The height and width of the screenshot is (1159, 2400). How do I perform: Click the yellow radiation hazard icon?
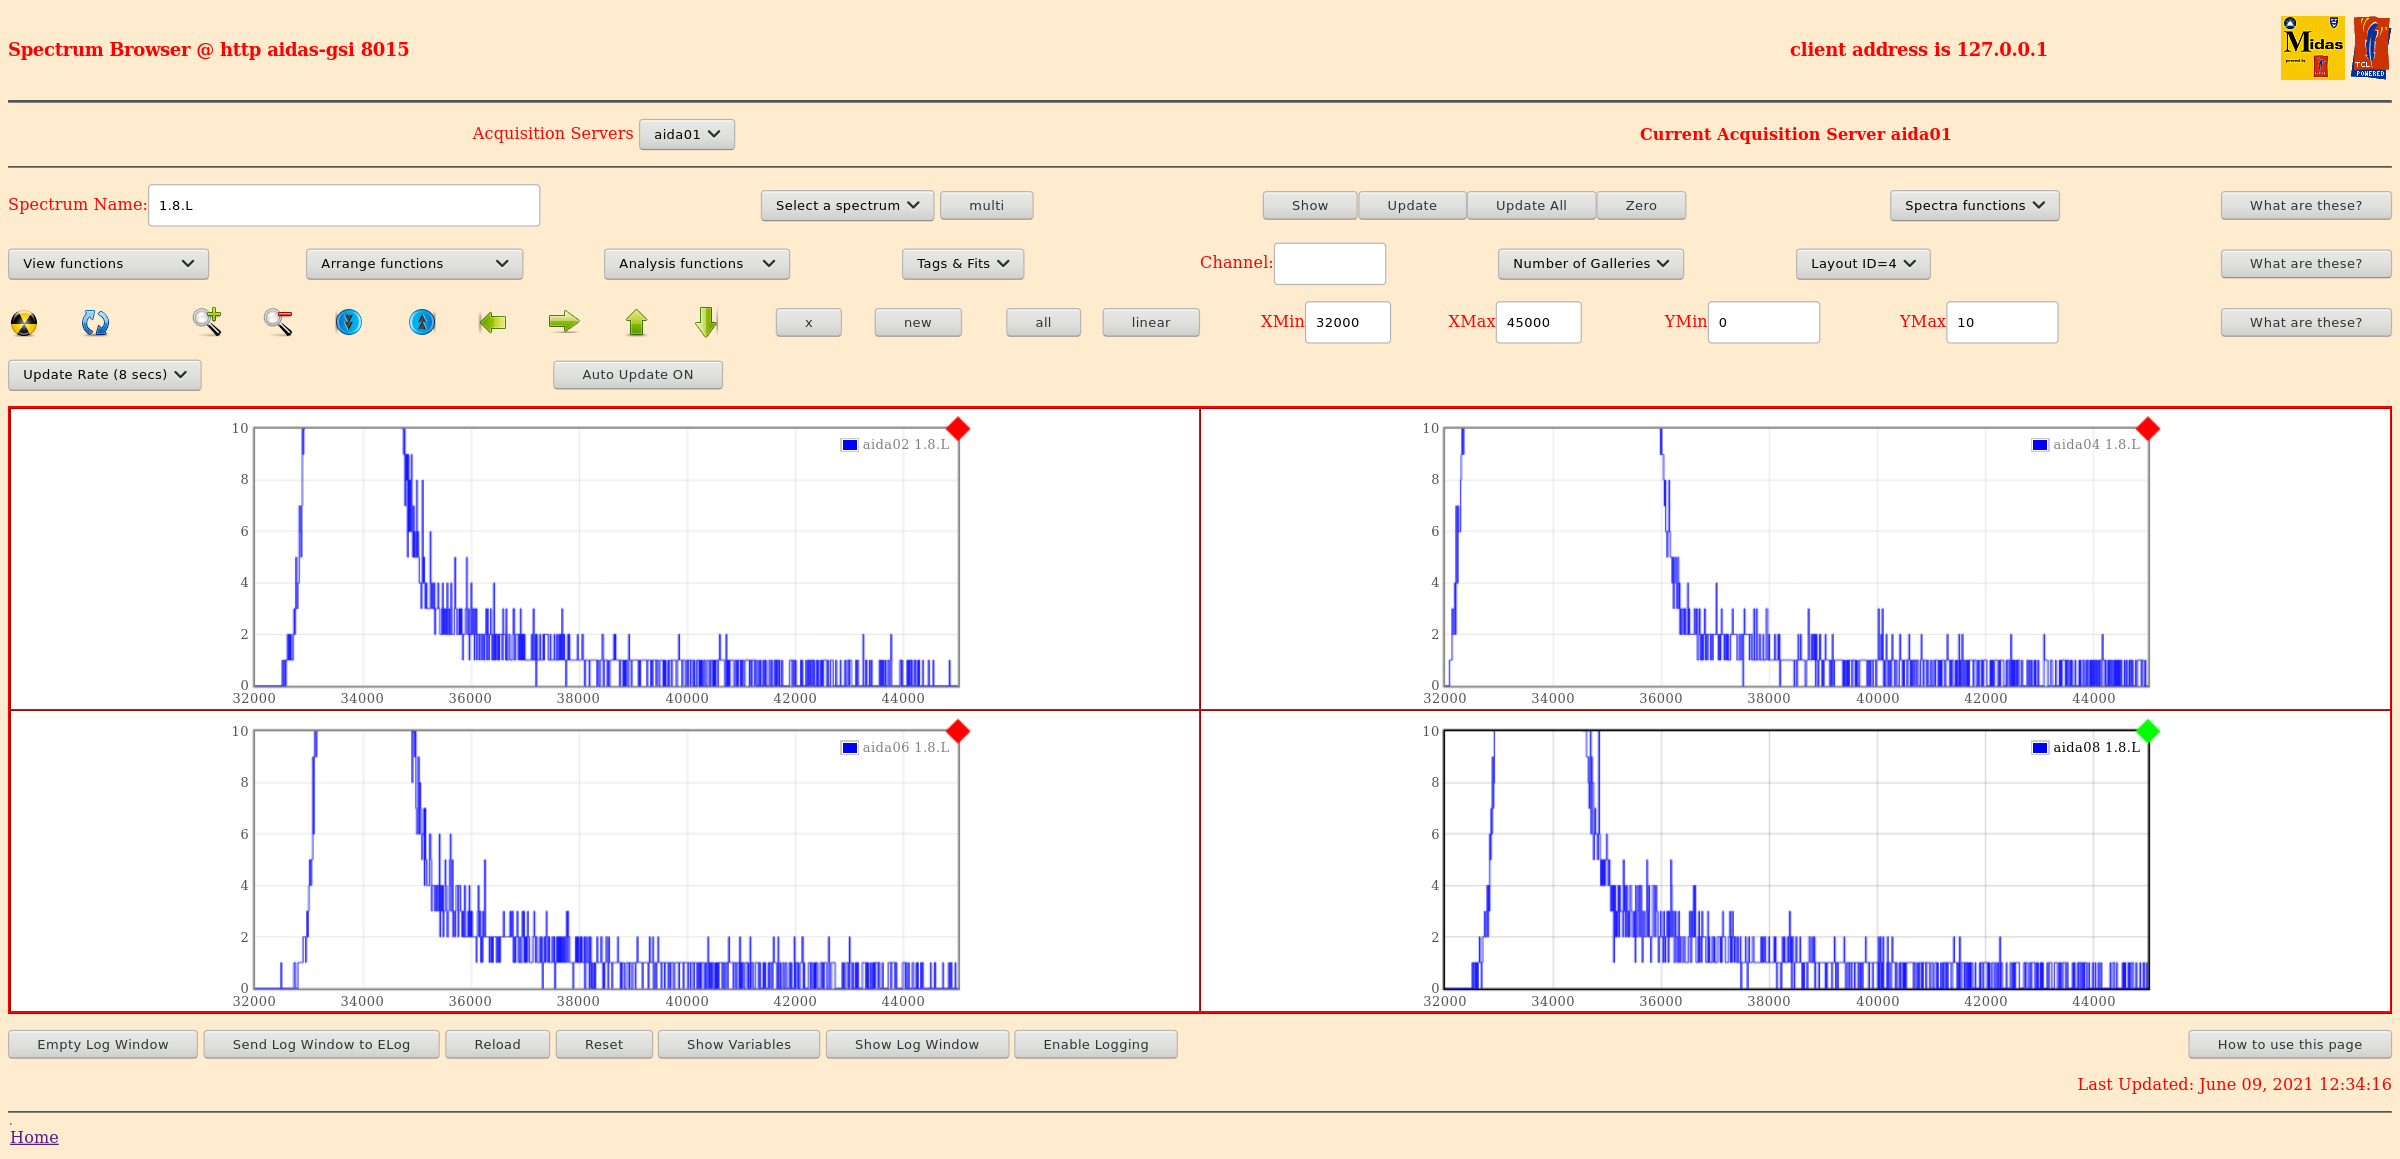click(24, 323)
